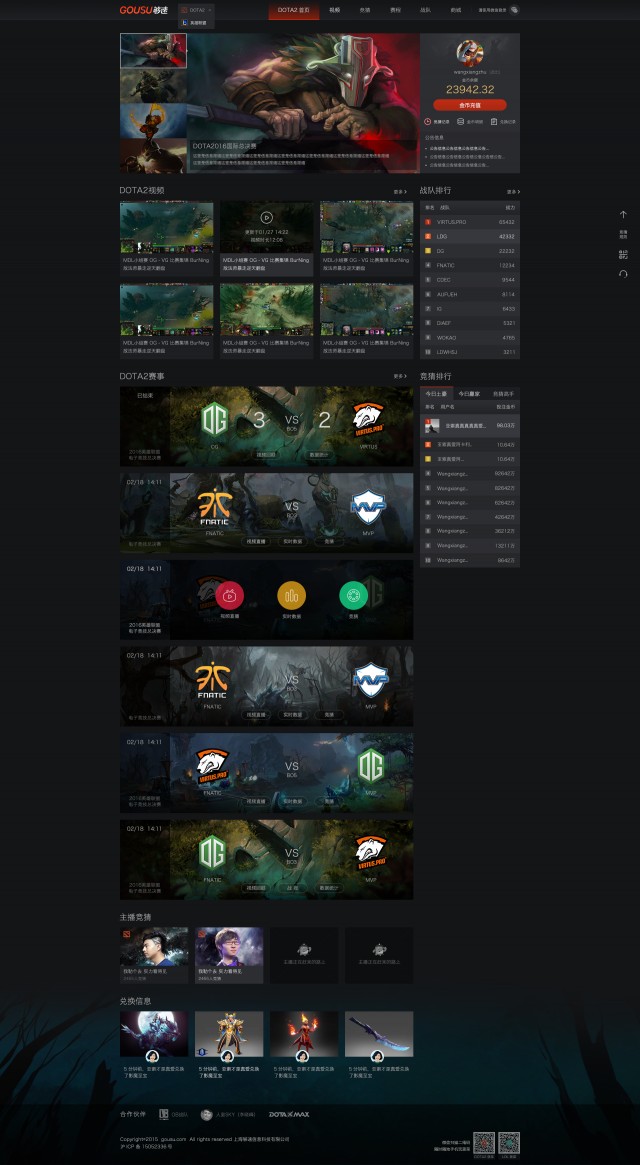Open the 赛程 nav tab

click(395, 10)
